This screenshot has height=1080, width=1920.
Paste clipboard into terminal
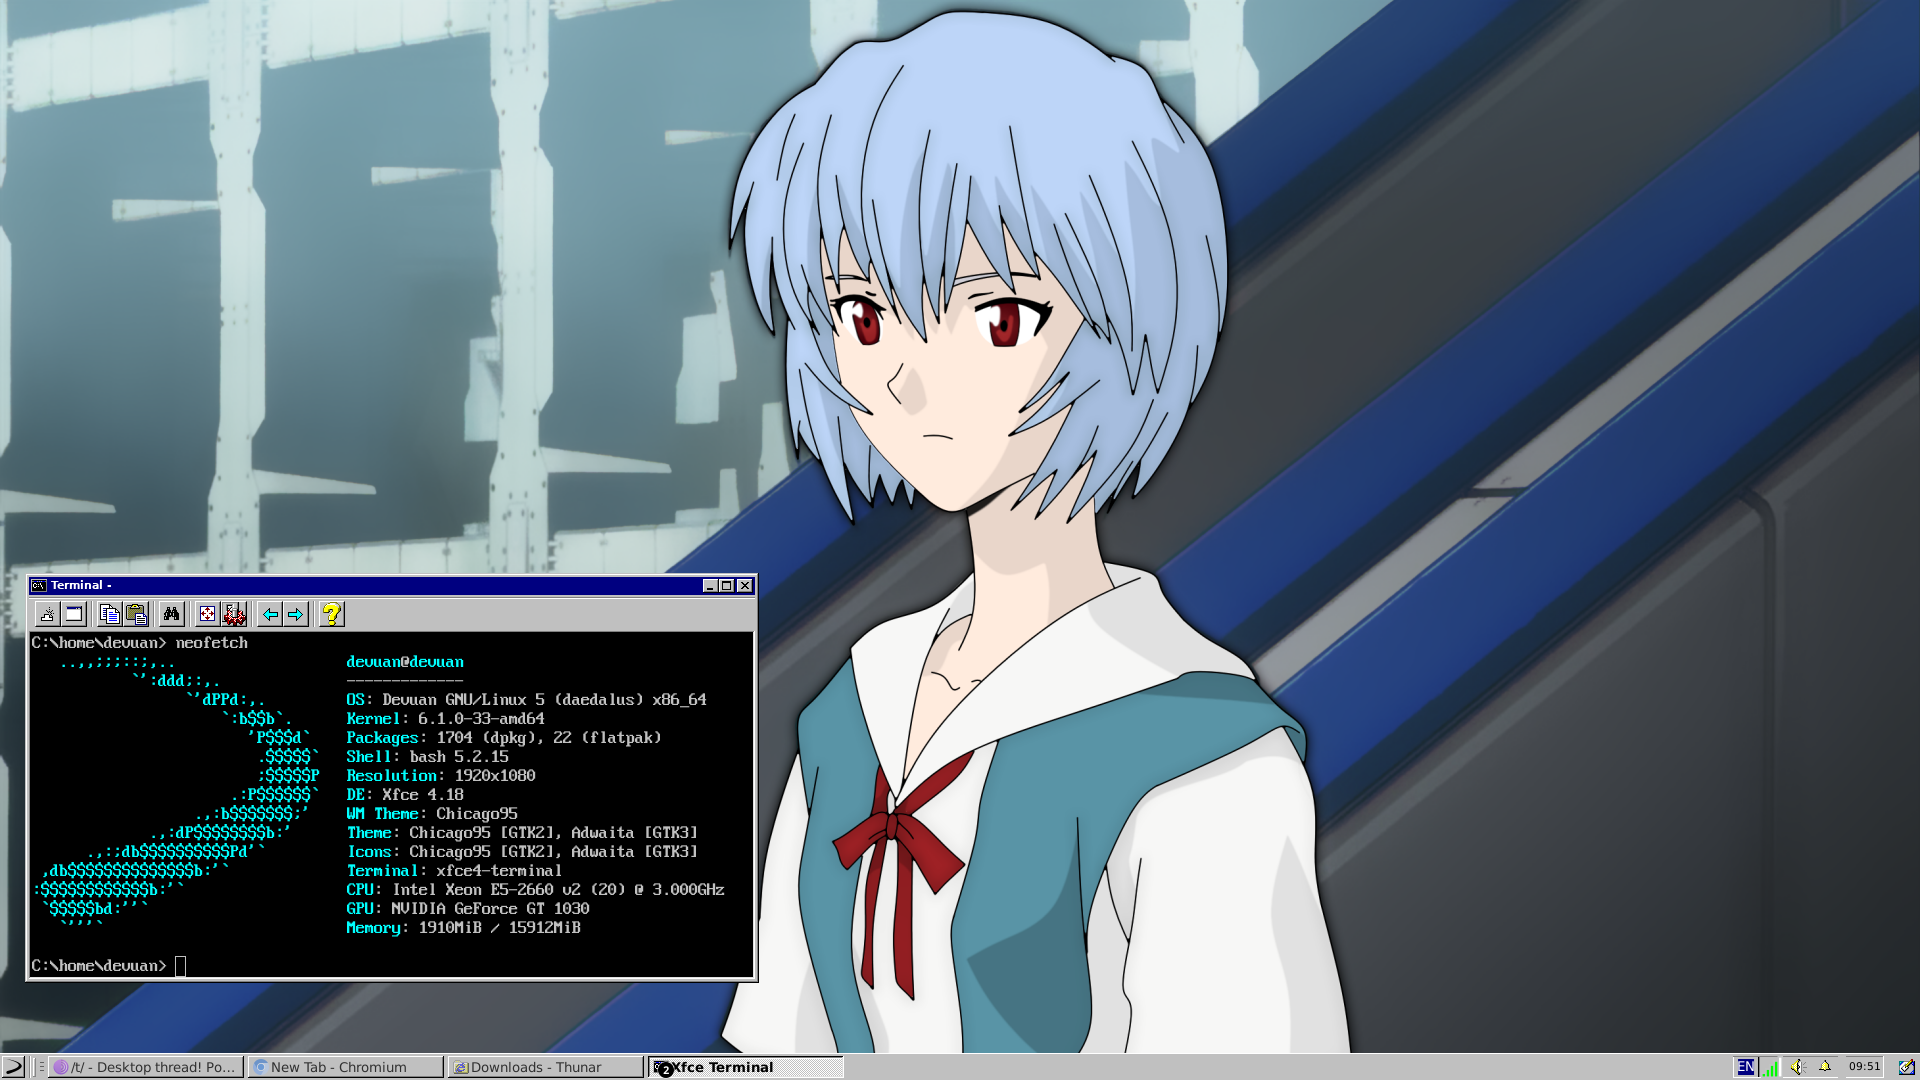click(x=136, y=614)
